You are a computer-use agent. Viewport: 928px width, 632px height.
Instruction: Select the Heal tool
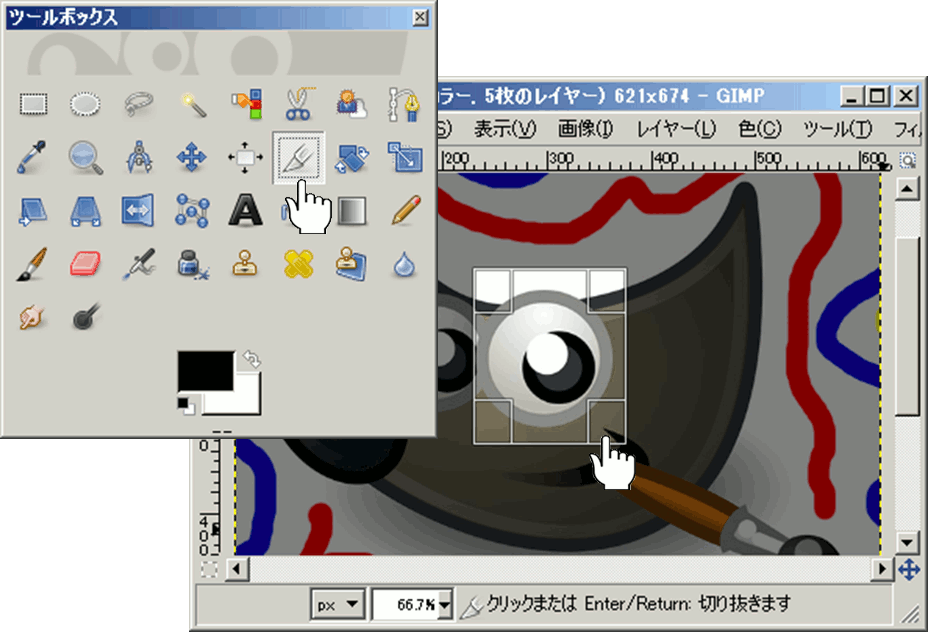pos(297,263)
